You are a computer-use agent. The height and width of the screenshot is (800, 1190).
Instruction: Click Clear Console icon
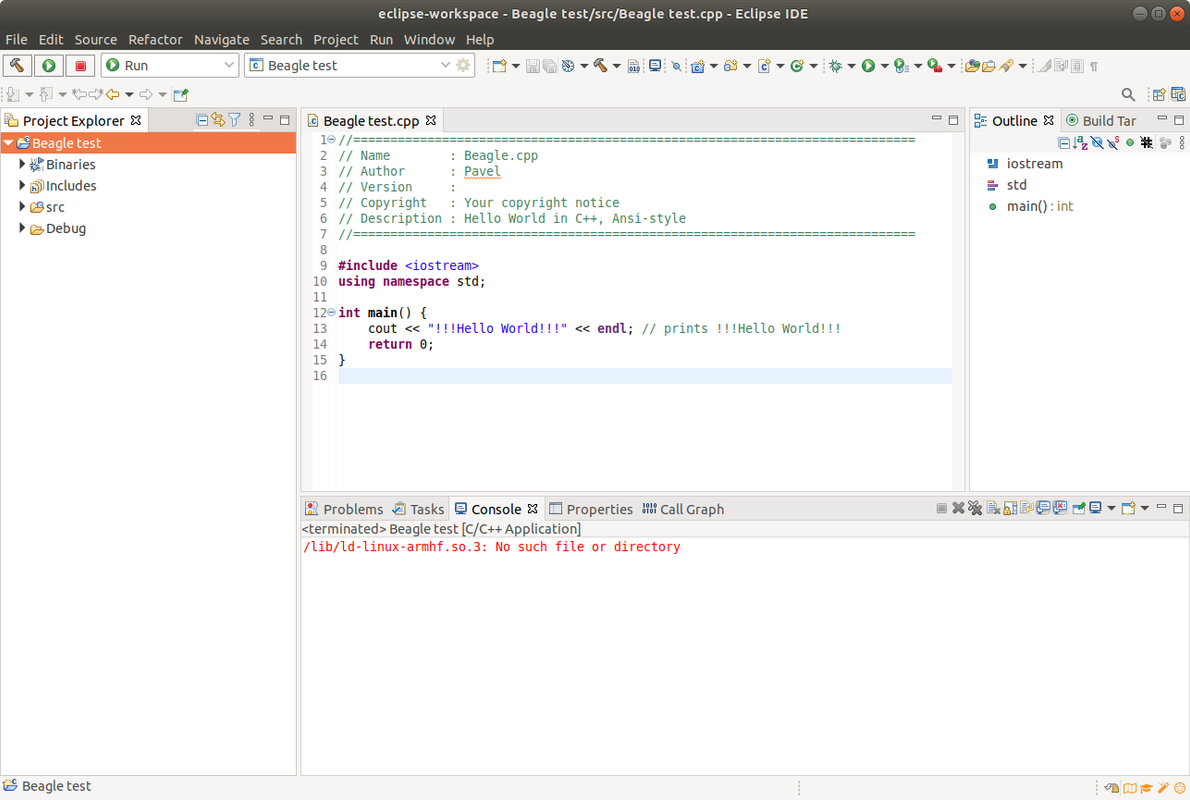pyautogui.click(x=993, y=509)
